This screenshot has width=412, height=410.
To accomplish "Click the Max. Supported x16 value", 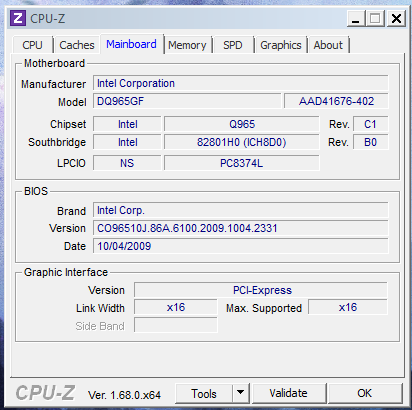I will (348, 307).
